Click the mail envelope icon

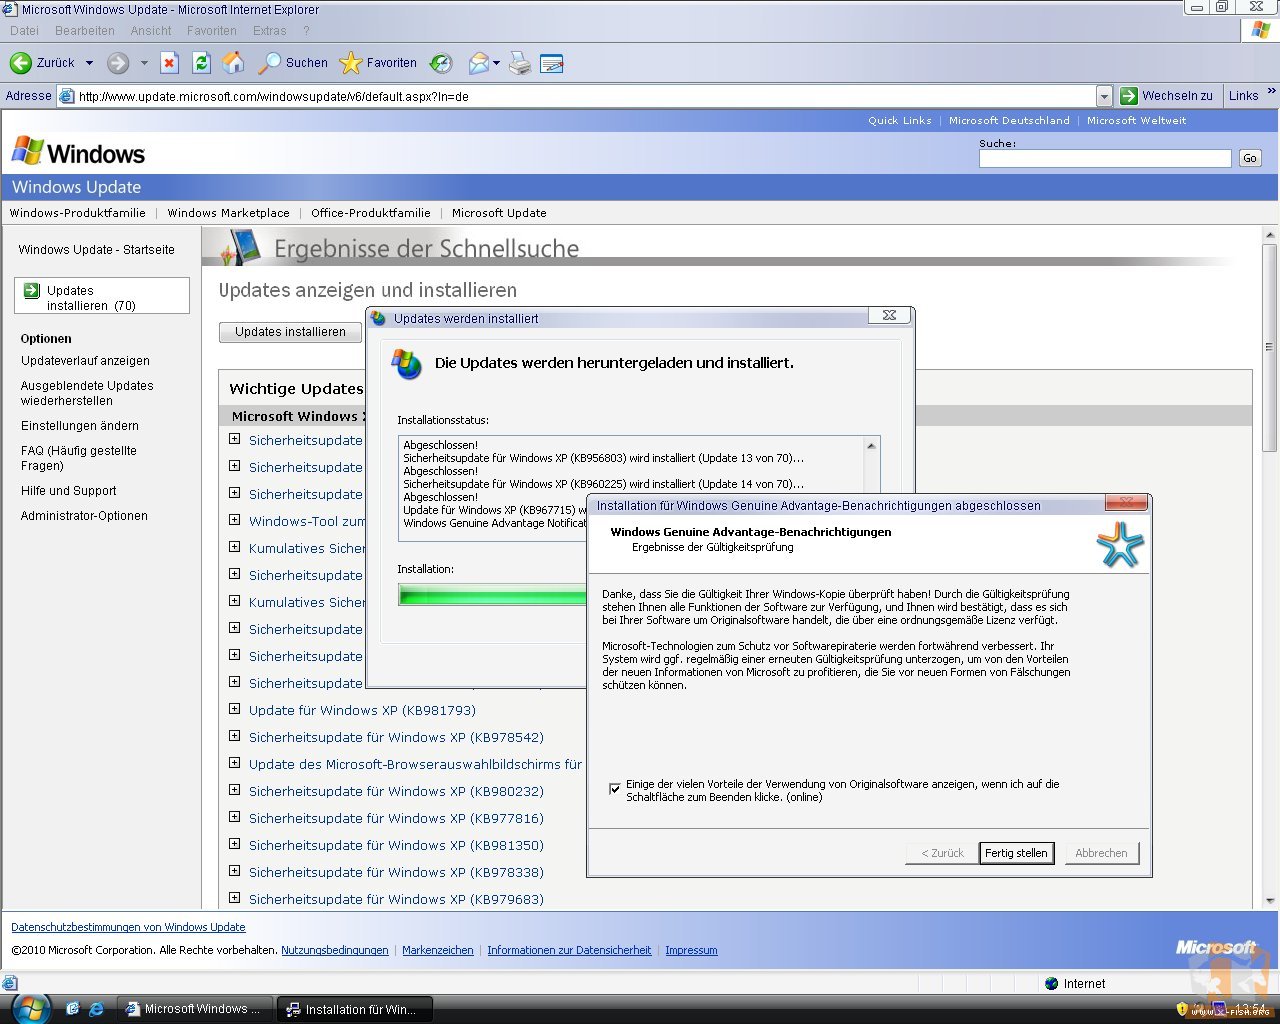tap(479, 63)
